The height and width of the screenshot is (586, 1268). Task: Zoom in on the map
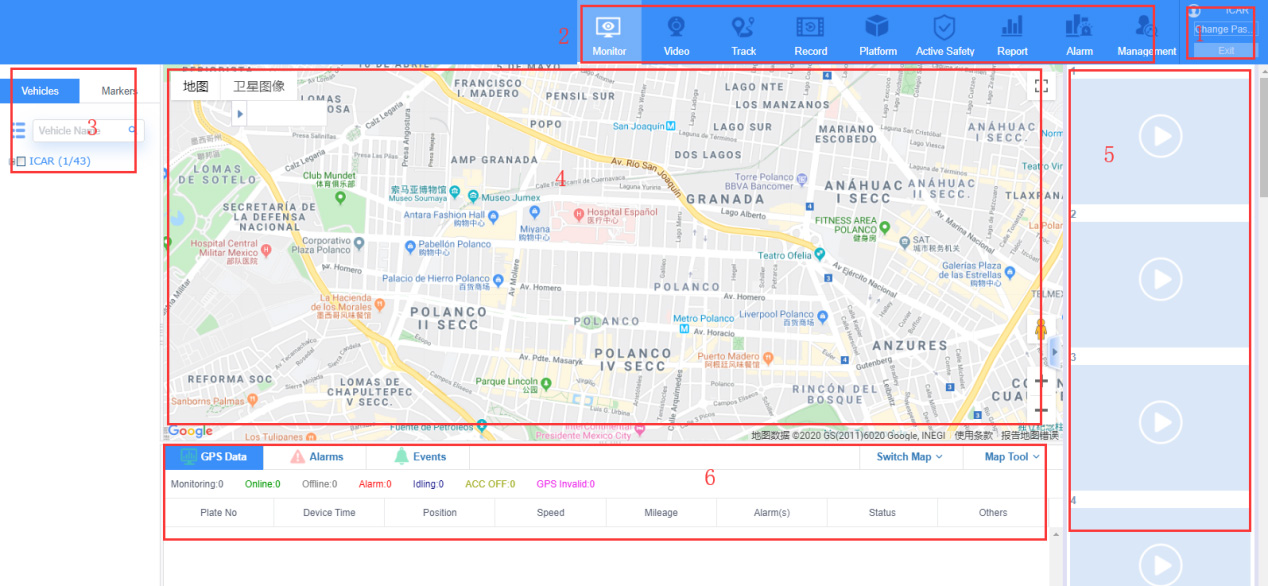pos(1041,381)
